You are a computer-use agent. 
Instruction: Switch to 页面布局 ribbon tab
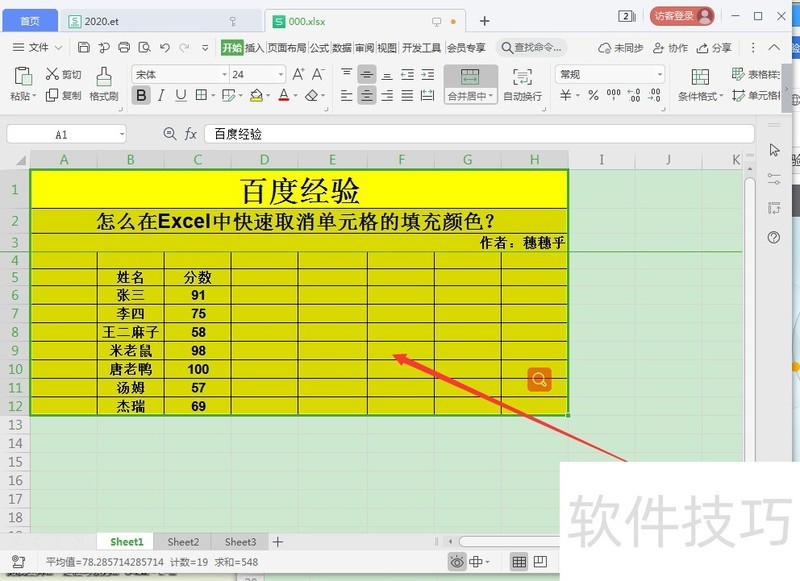pyautogui.click(x=287, y=48)
